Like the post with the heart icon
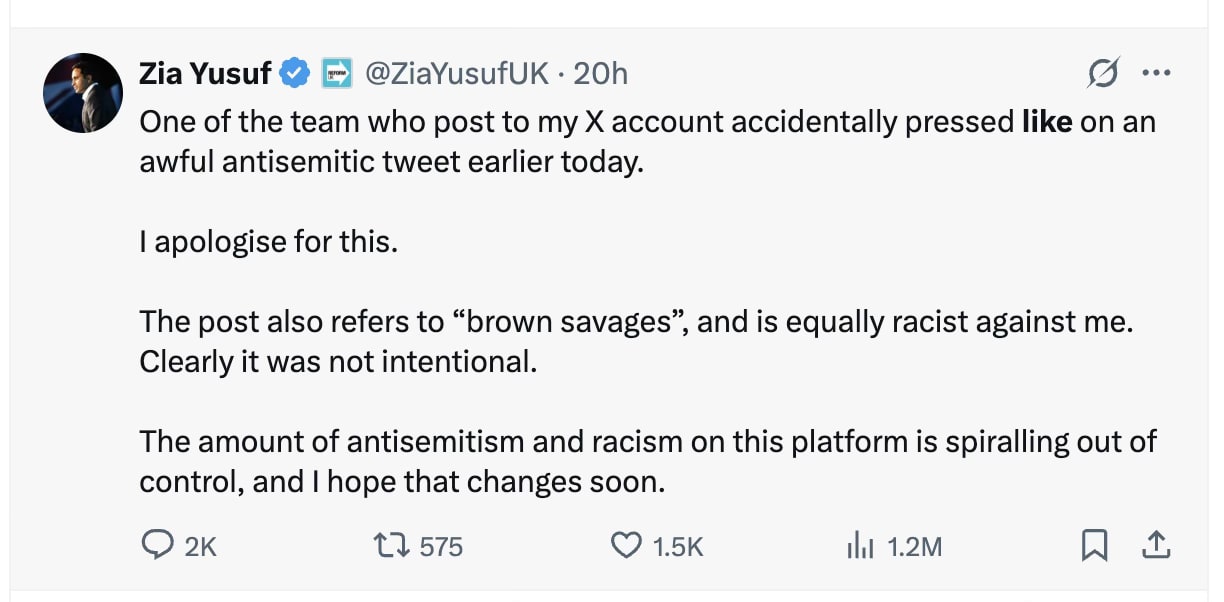The image size is (1224, 602). (626, 545)
